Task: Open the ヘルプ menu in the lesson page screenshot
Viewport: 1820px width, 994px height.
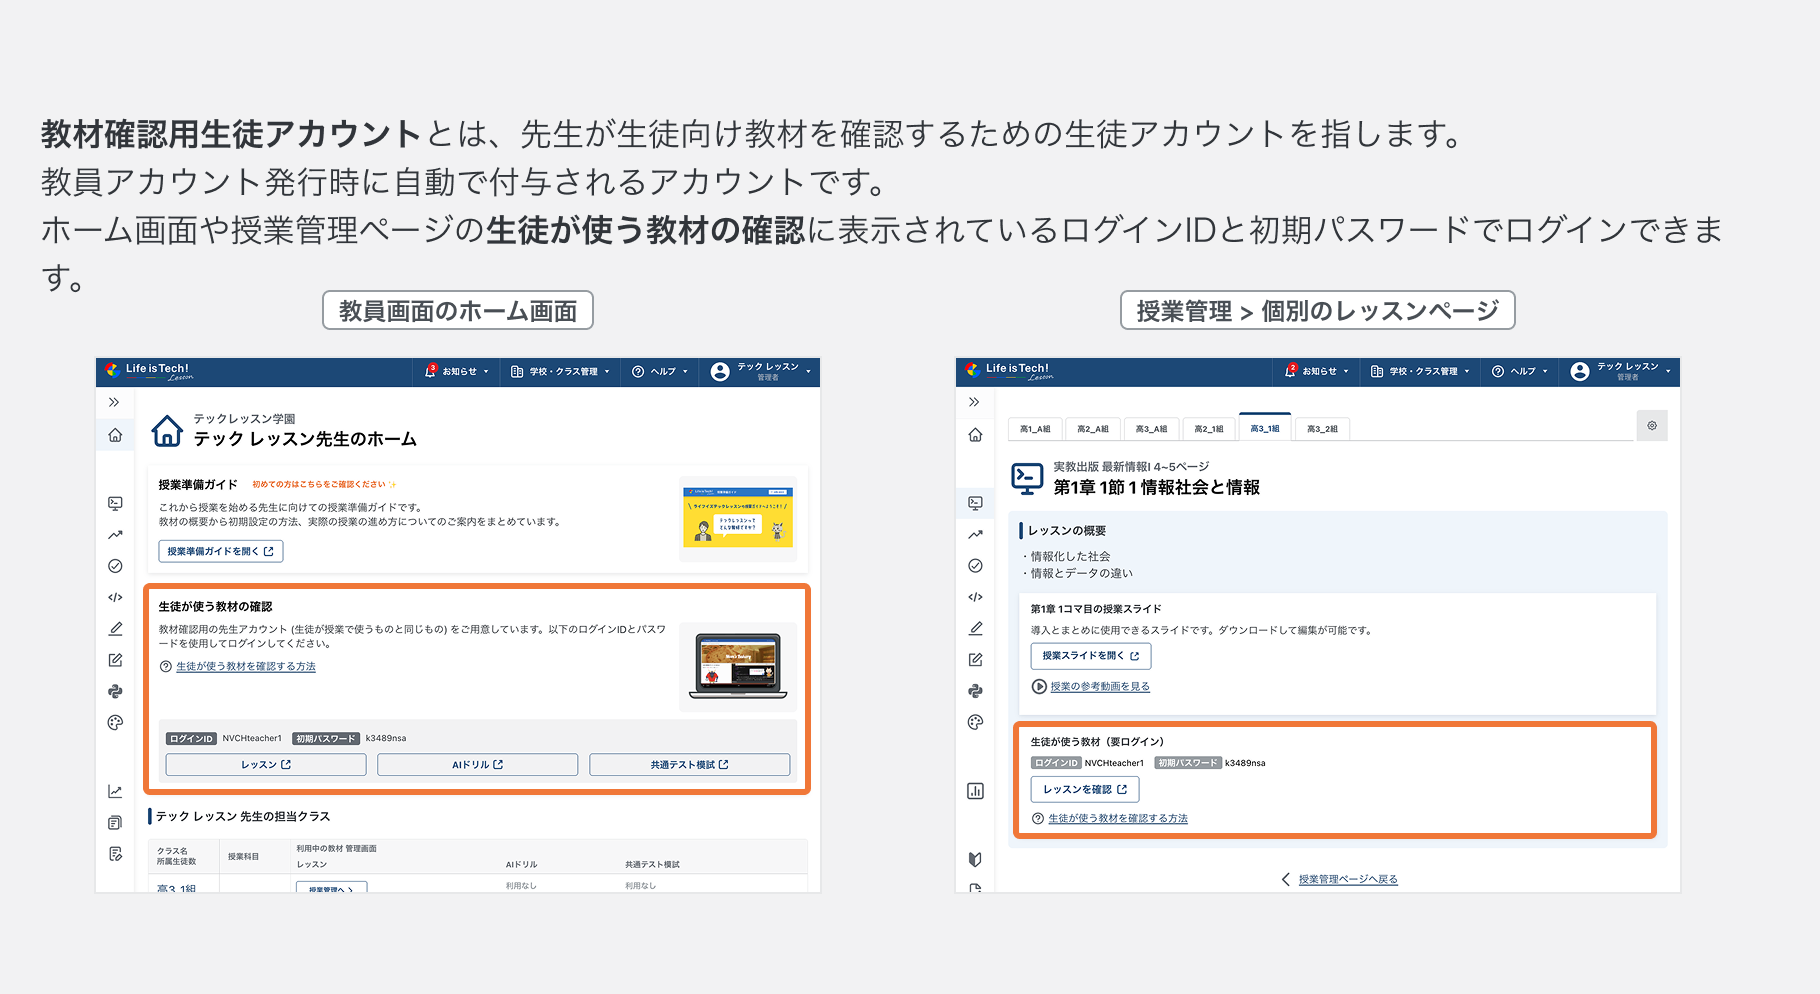Action: [x=1520, y=371]
